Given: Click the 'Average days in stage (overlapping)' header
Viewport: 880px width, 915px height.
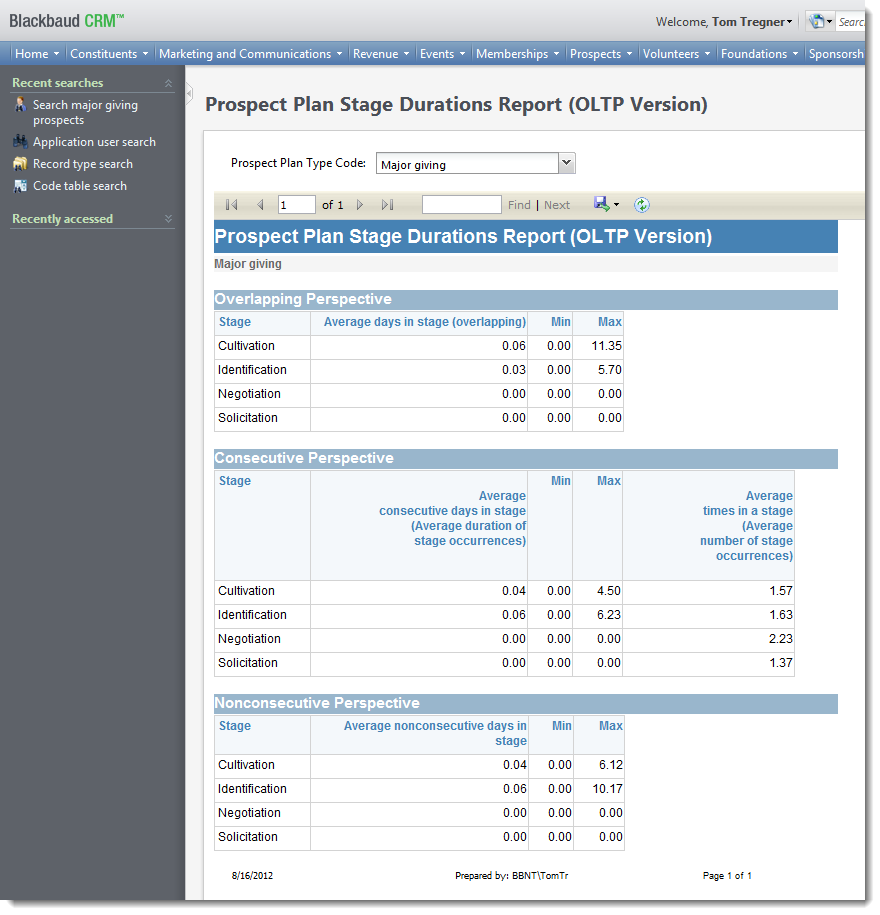Looking at the screenshot, I should point(425,322).
